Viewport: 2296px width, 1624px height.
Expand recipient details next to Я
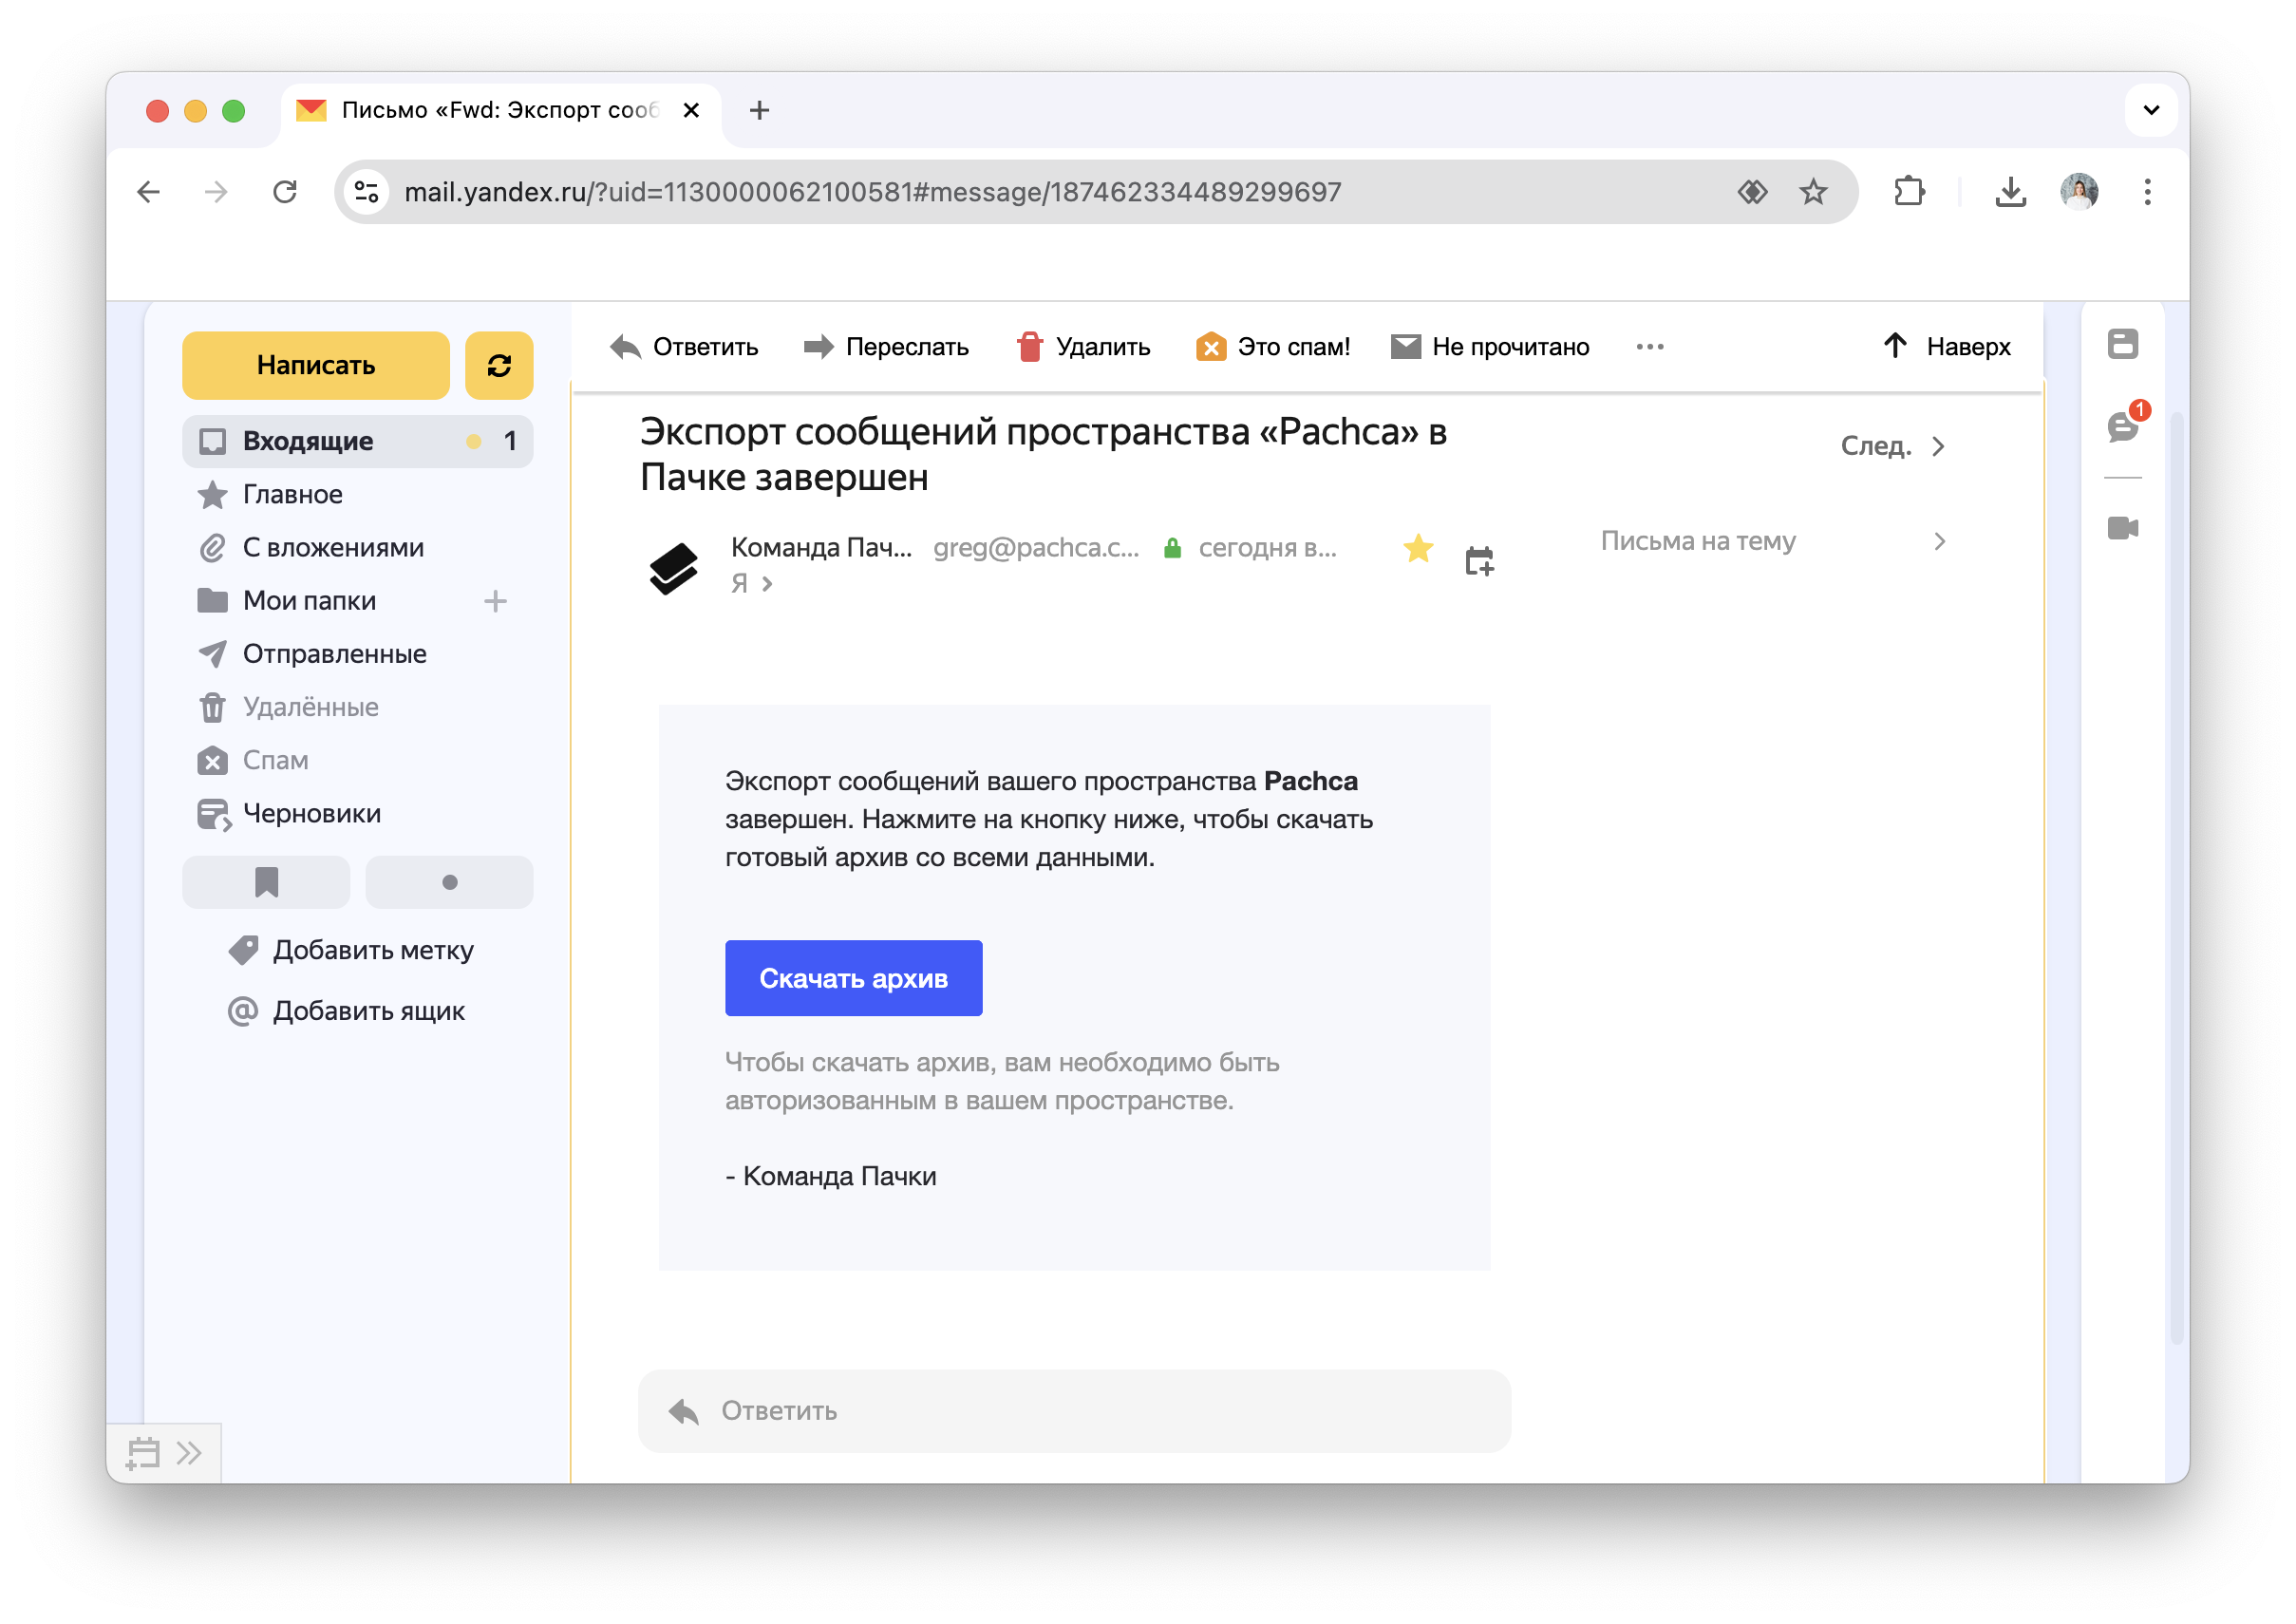click(x=766, y=584)
